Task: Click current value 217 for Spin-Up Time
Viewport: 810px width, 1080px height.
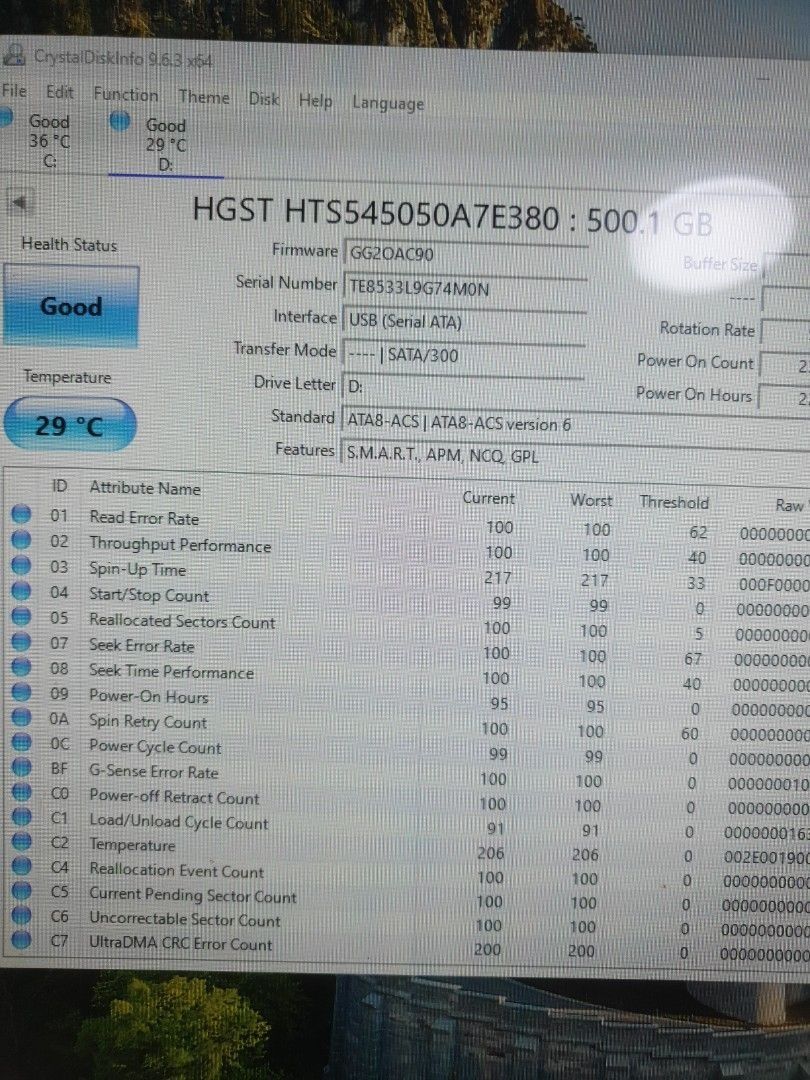Action: [497, 577]
